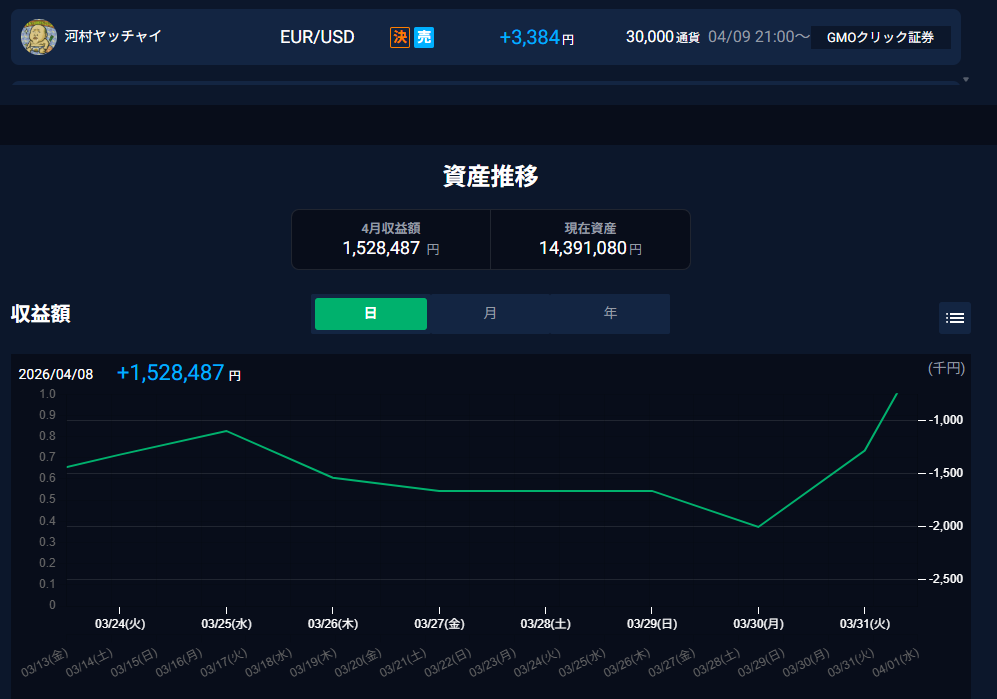This screenshot has height=699, width=997.
Task: Click the blue 売 sell badge
Action: click(x=424, y=37)
